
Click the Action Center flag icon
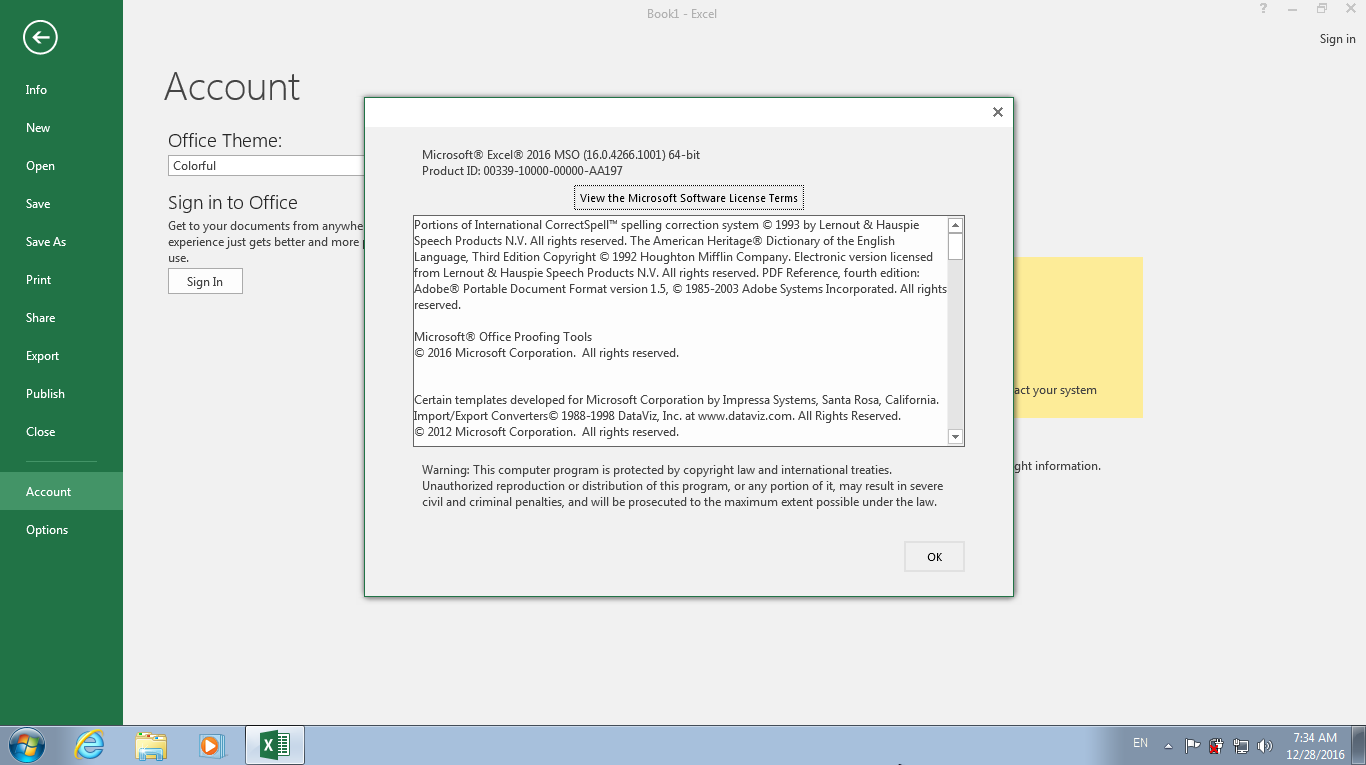point(1192,746)
